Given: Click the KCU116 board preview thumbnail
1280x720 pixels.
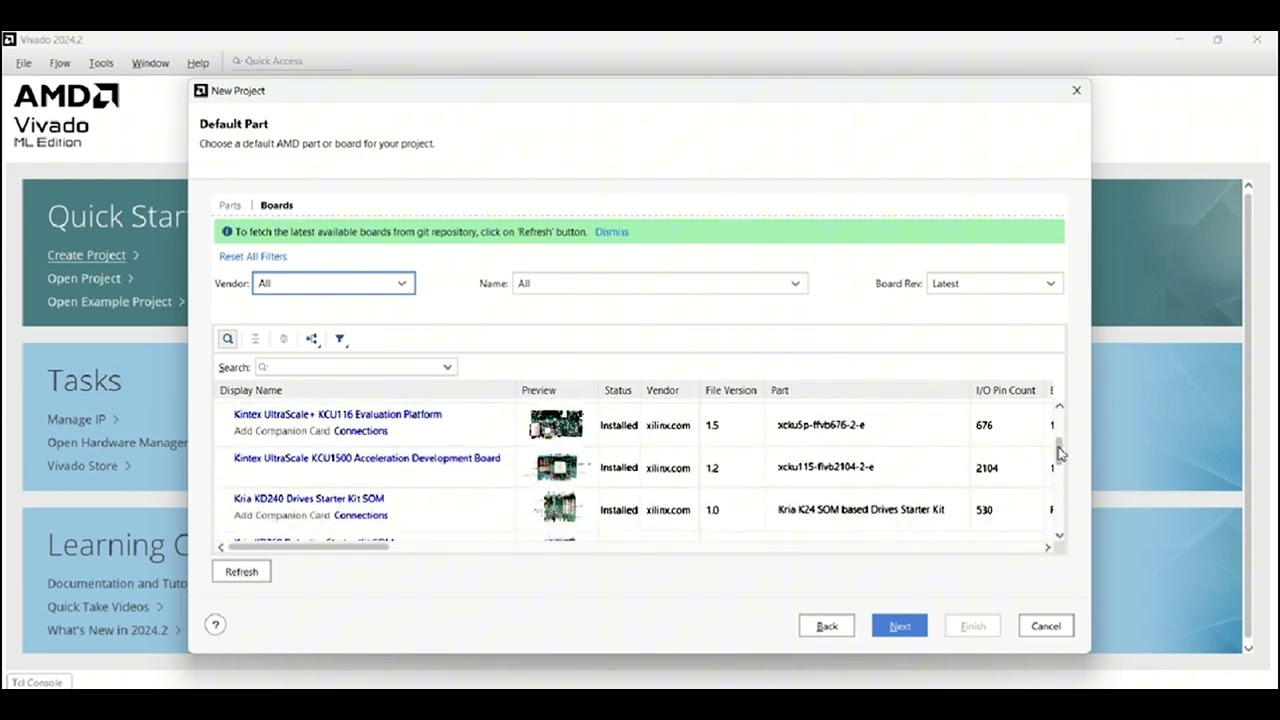Looking at the screenshot, I should [556, 424].
